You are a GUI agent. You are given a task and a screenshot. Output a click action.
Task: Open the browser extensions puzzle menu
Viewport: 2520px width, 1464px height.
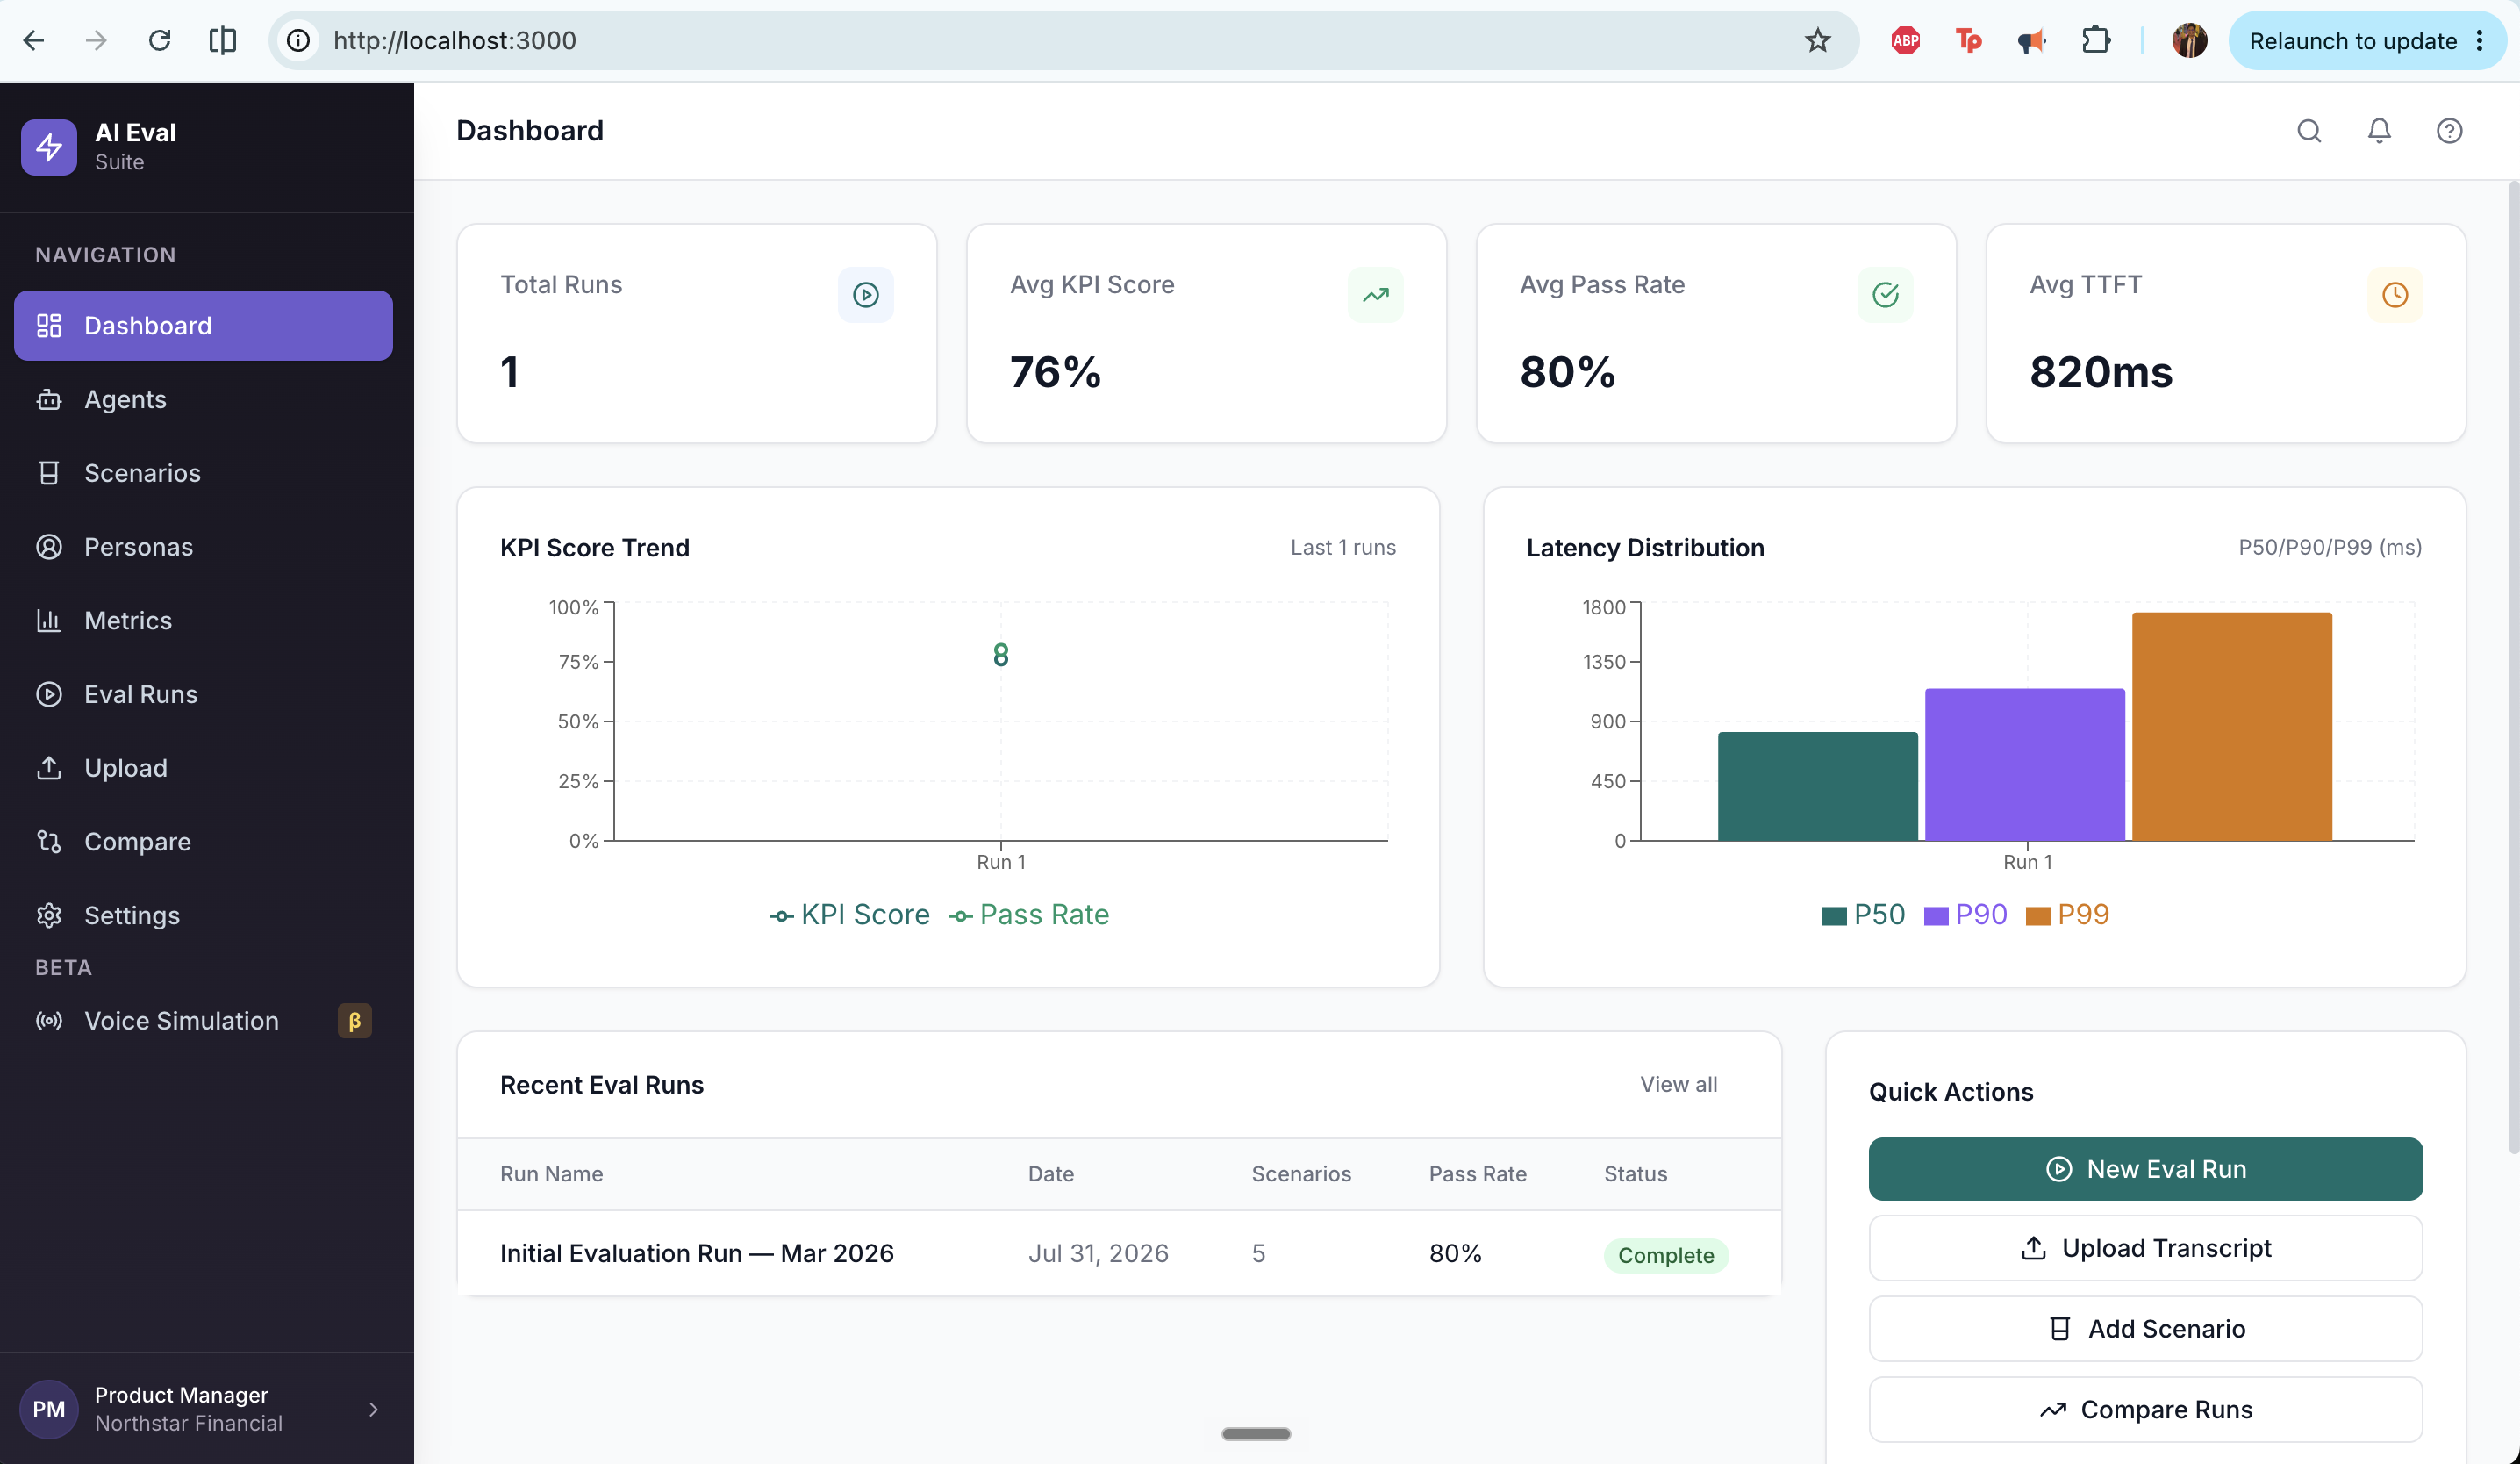2095,41
